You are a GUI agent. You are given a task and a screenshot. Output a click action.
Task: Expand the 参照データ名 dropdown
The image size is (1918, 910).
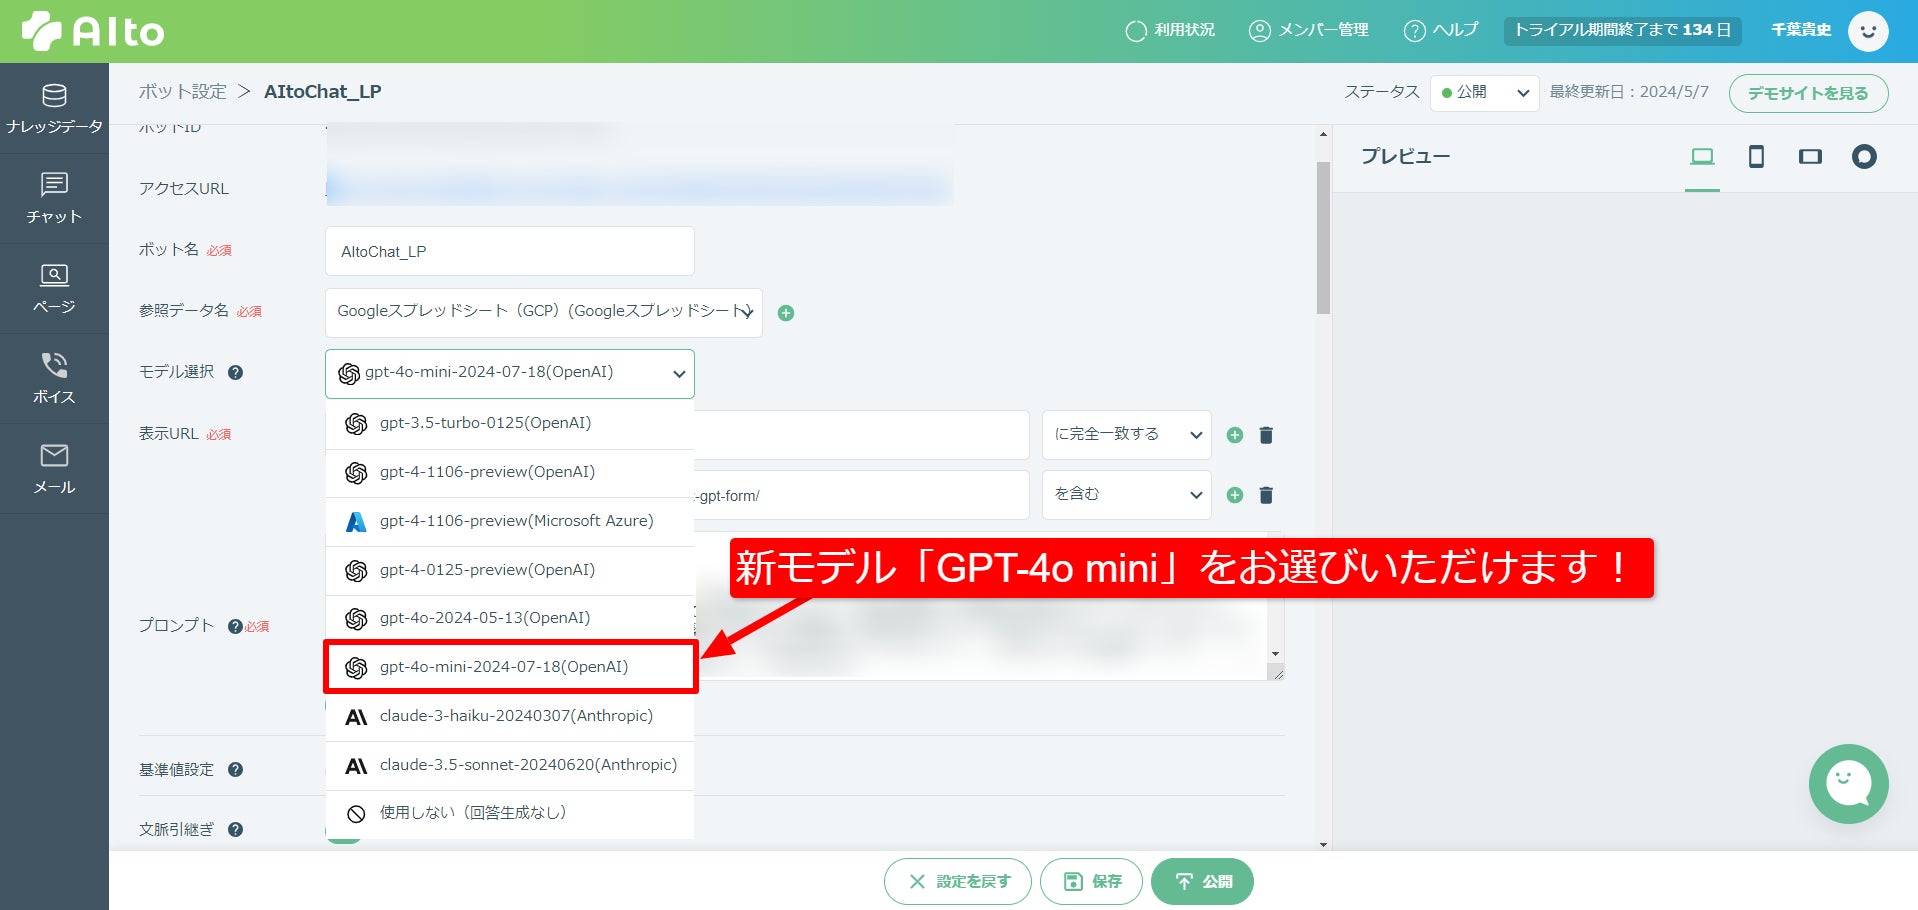(x=544, y=313)
